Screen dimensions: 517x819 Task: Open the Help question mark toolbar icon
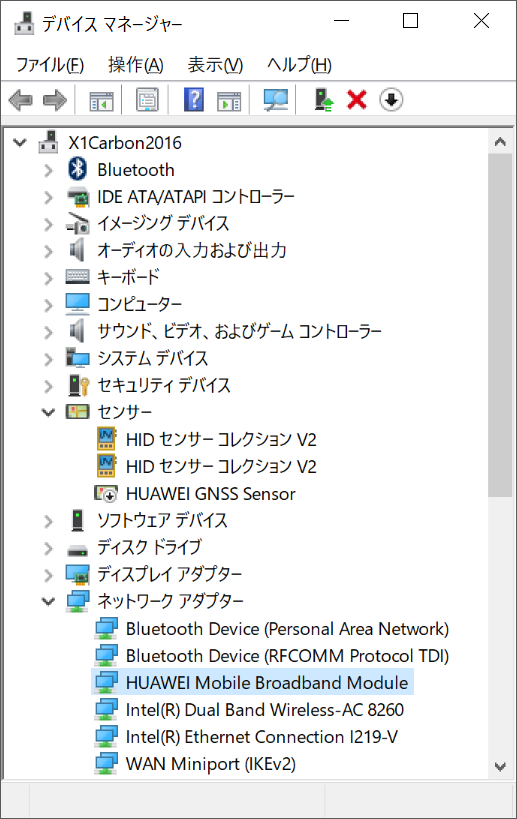point(194,100)
